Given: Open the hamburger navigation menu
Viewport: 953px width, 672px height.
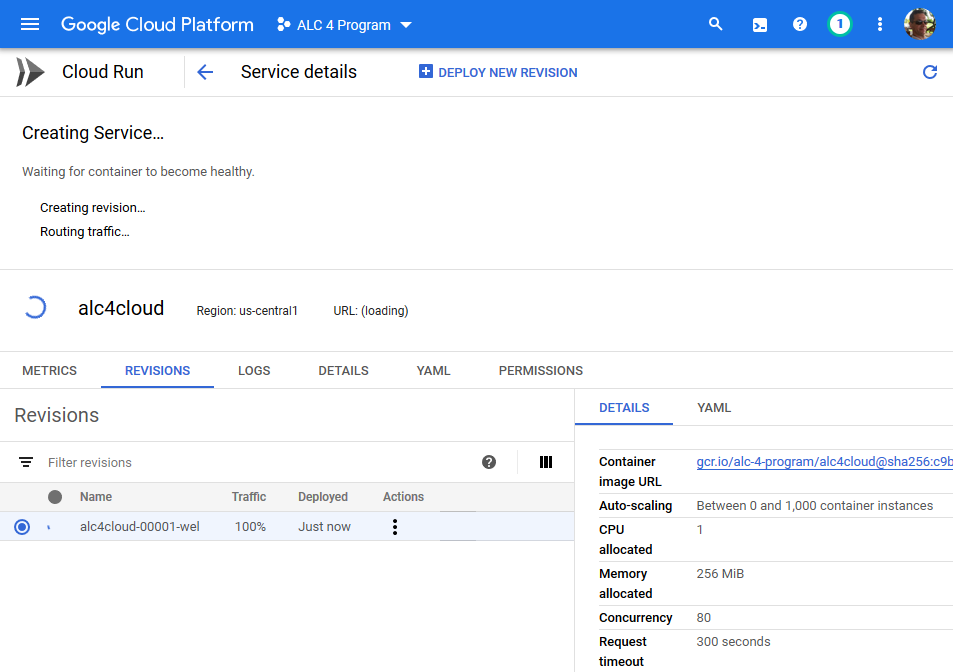Looking at the screenshot, I should (x=30, y=24).
